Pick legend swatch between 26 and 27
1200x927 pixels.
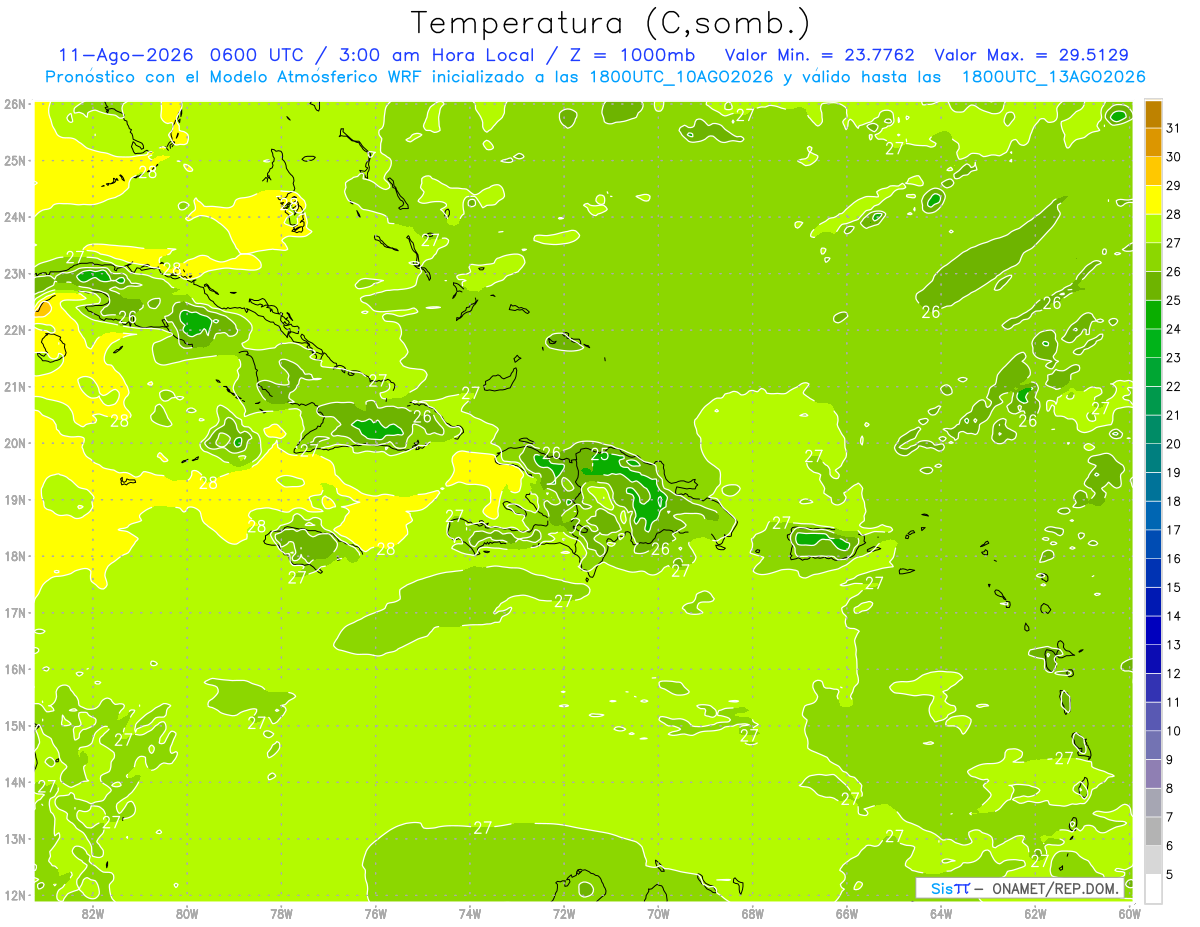click(x=1153, y=257)
